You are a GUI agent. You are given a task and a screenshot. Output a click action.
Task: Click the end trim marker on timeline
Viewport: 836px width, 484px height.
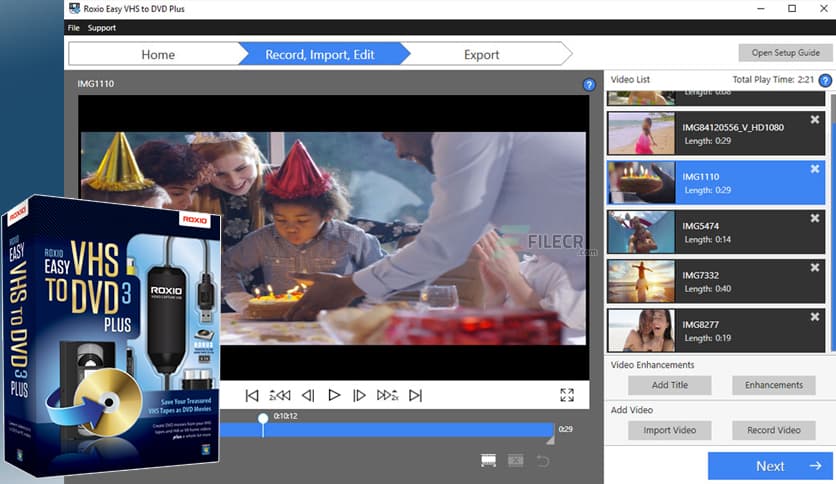(551, 440)
